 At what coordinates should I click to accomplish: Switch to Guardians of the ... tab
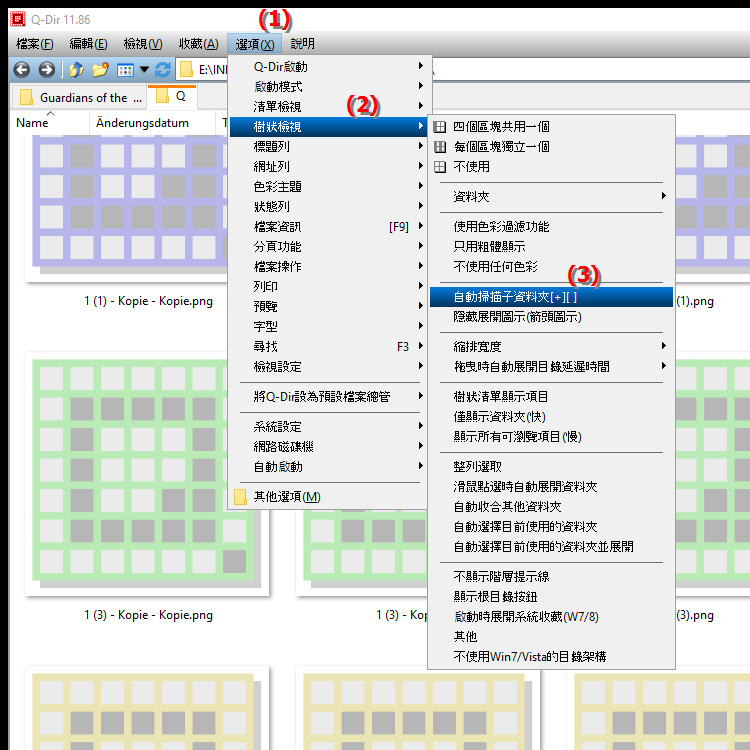[78, 98]
